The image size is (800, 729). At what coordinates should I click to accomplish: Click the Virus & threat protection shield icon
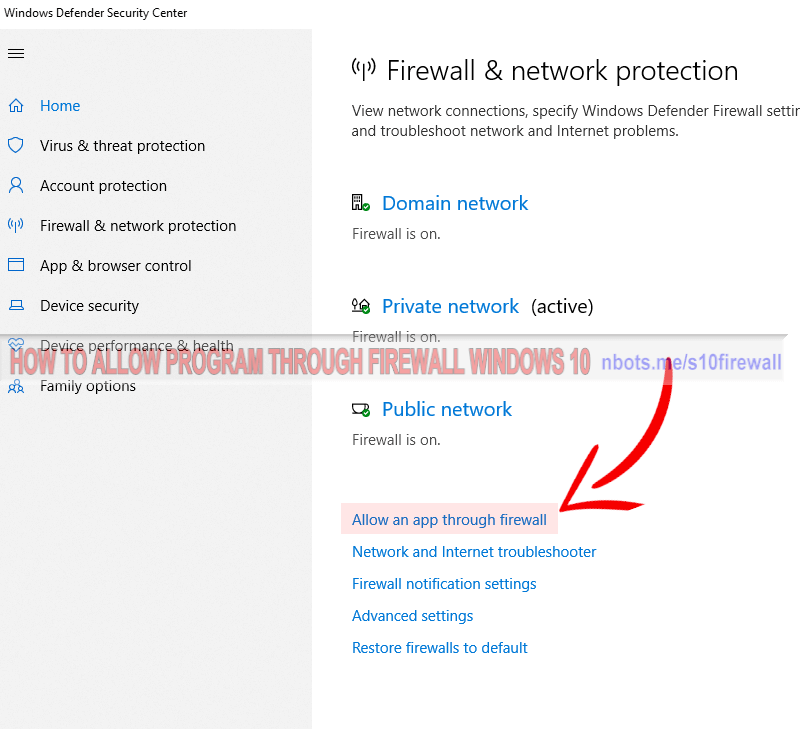tap(16, 146)
